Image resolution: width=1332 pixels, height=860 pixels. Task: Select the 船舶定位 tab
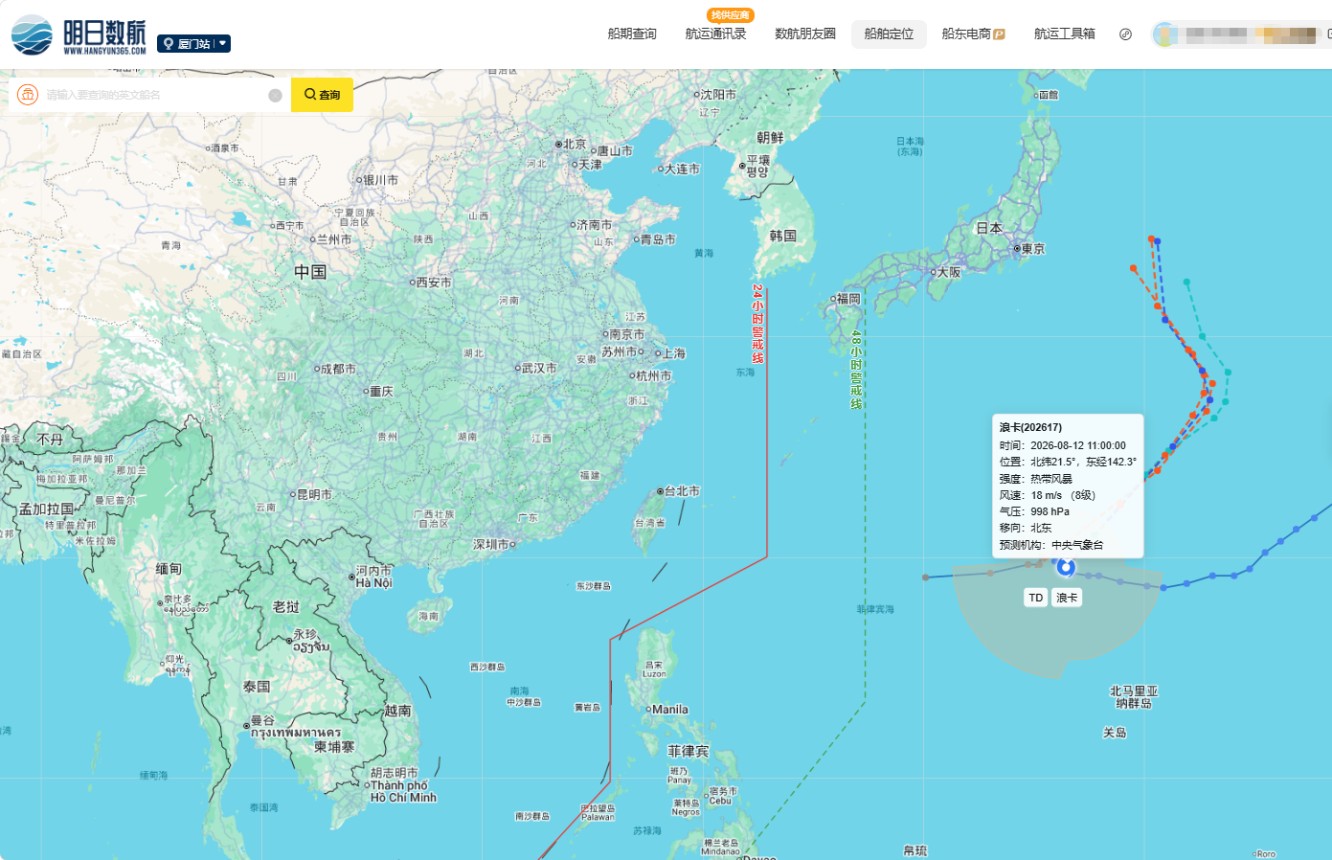coord(889,34)
